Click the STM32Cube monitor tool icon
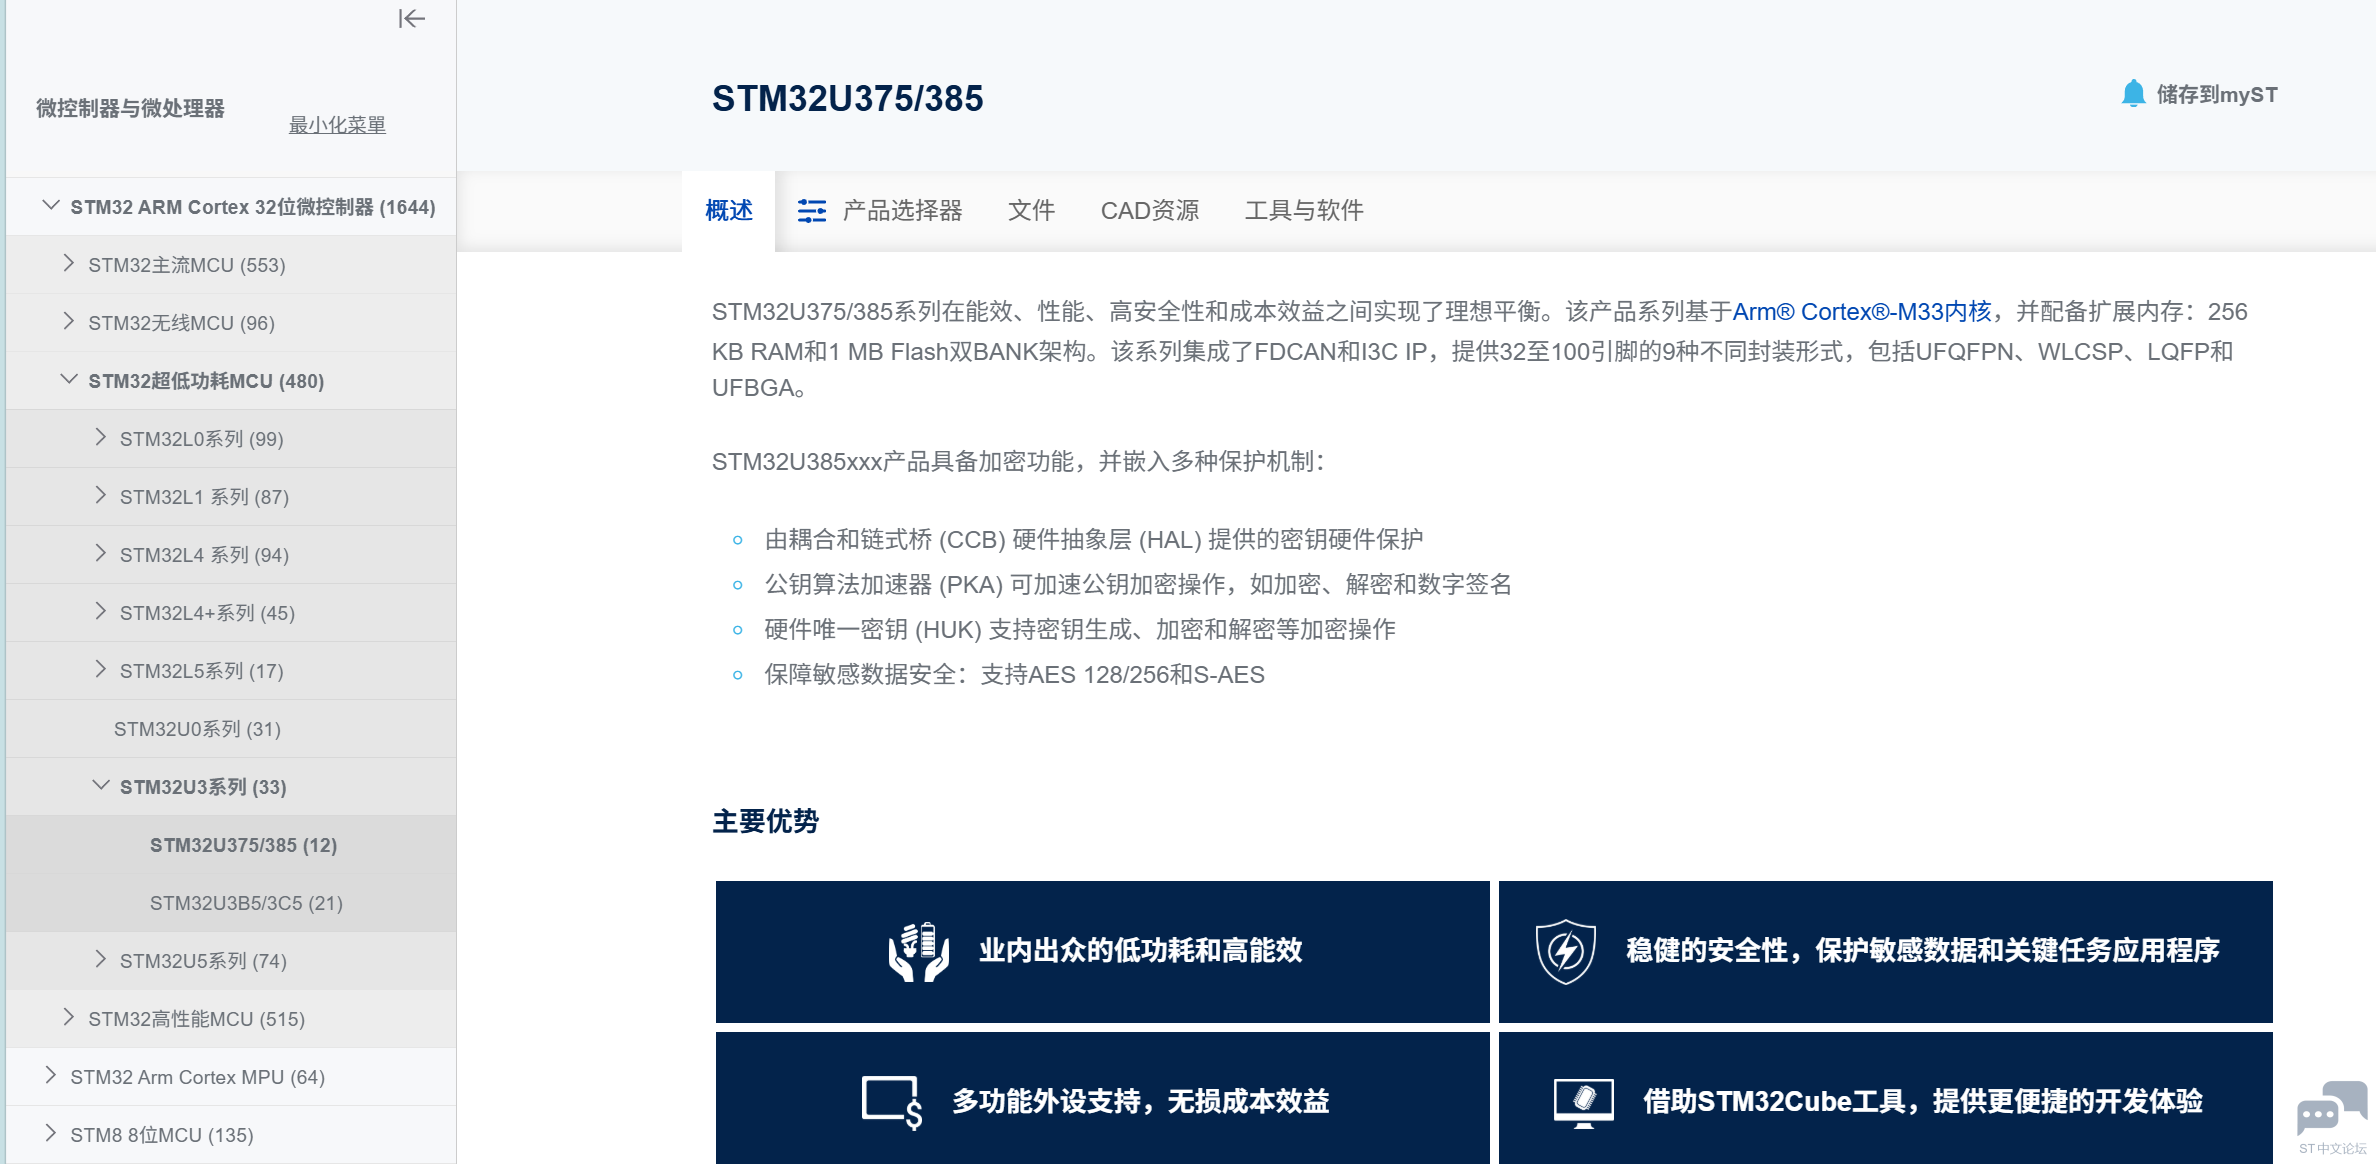The image size is (2376, 1164). 1584,1103
